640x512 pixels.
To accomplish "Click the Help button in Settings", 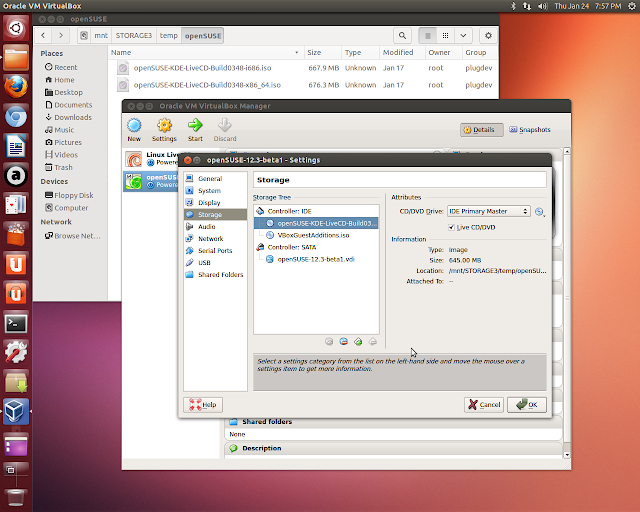I will tap(203, 405).
